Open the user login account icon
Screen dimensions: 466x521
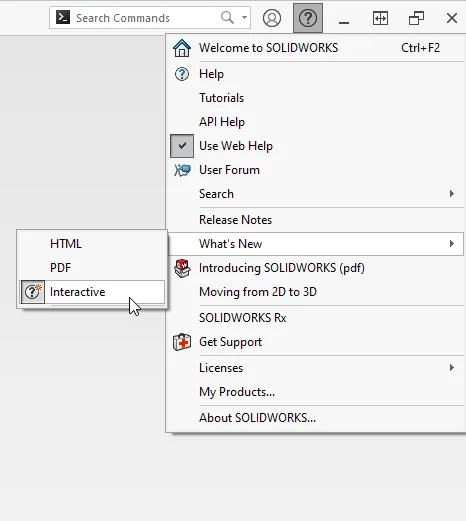272,18
